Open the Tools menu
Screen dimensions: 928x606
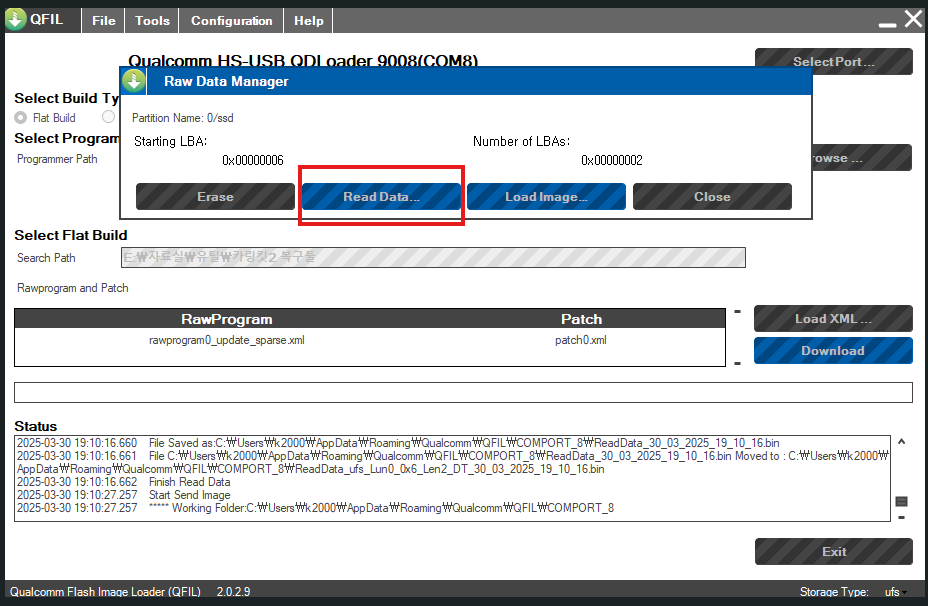(x=152, y=21)
